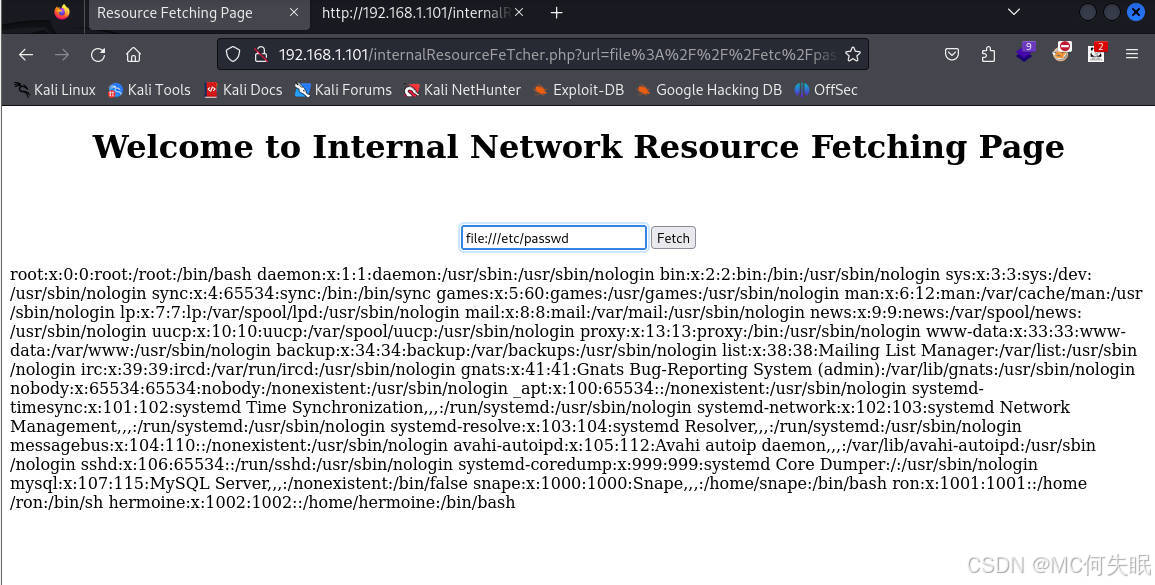Open Kali NetHunter bookmark
Screen dimensions: 1155x585
[462, 90]
